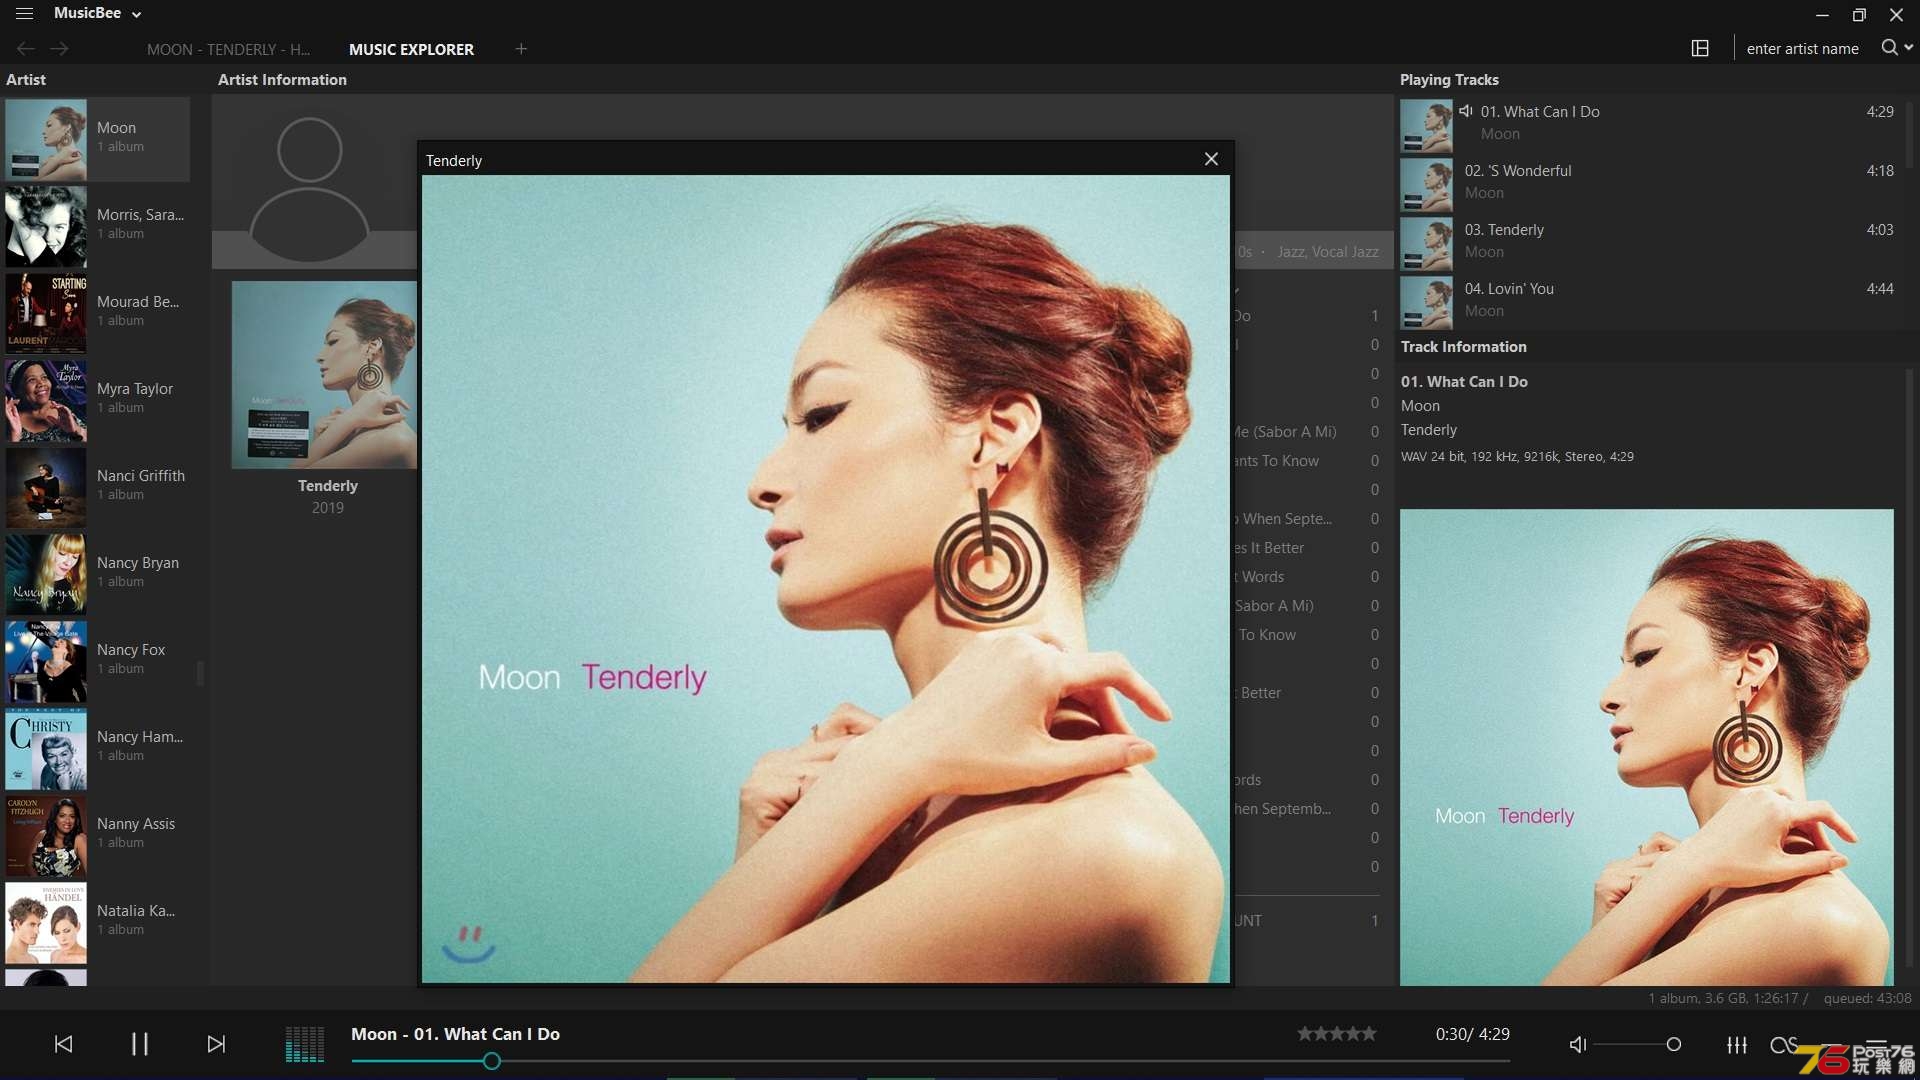Screen dimensions: 1920x1080
Task: Mute with the volume speaker icon
Action: click(1578, 1044)
